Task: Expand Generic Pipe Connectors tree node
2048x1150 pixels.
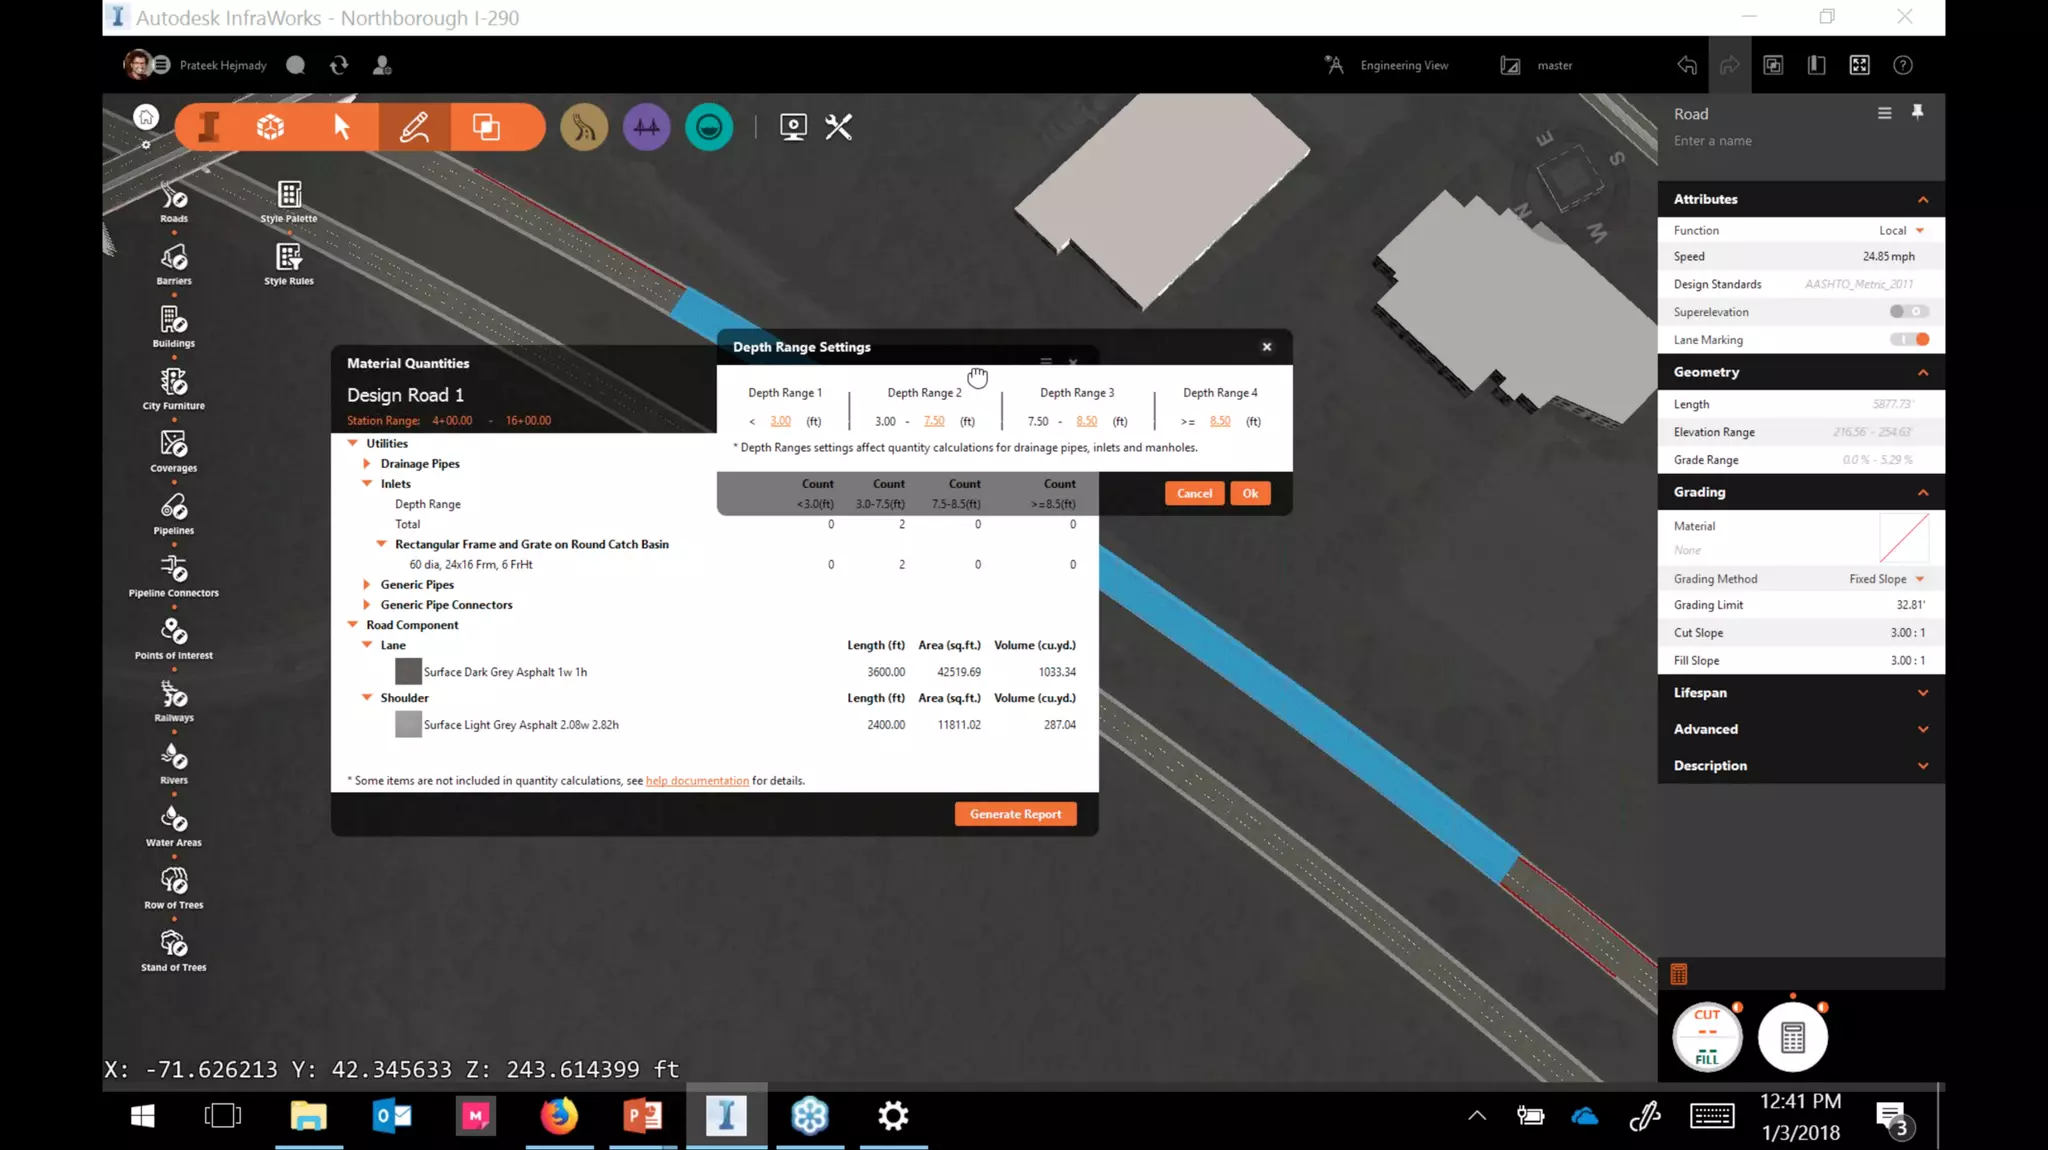Action: (367, 605)
